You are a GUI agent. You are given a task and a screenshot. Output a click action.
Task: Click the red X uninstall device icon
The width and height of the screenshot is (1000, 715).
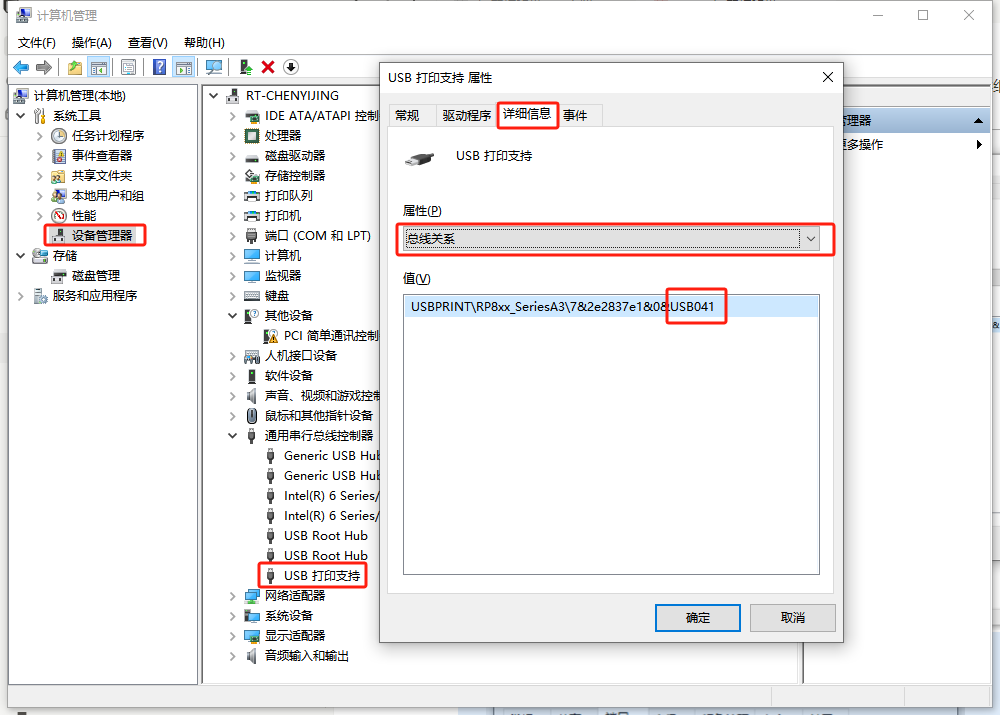click(268, 67)
